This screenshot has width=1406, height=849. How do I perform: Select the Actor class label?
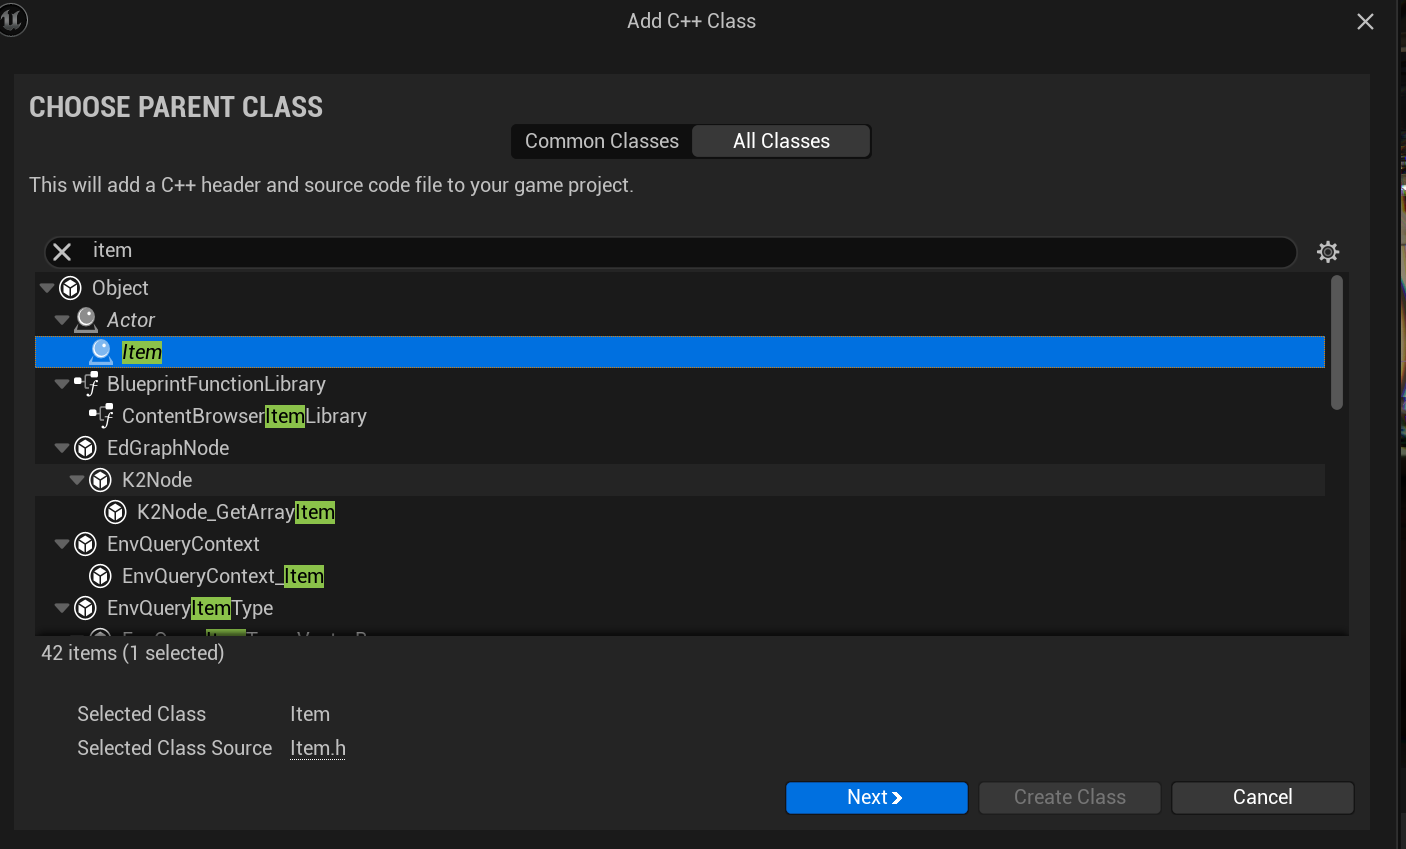click(131, 320)
